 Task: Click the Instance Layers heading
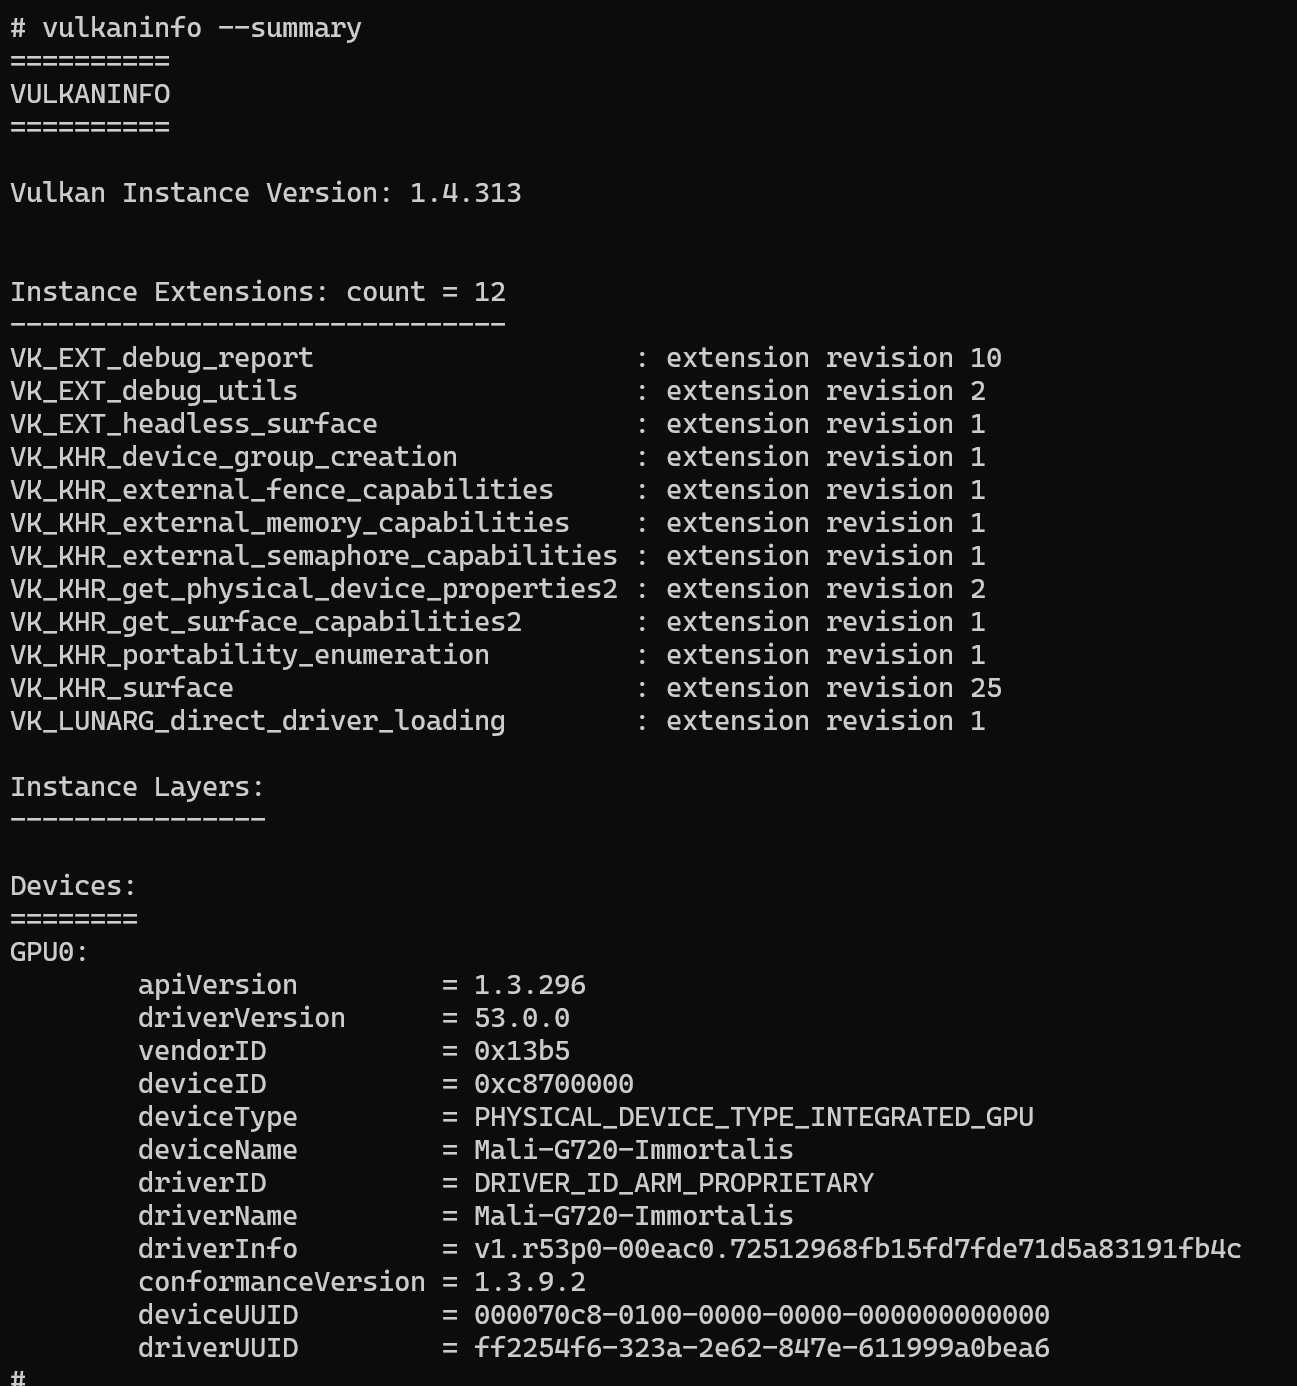point(137,787)
